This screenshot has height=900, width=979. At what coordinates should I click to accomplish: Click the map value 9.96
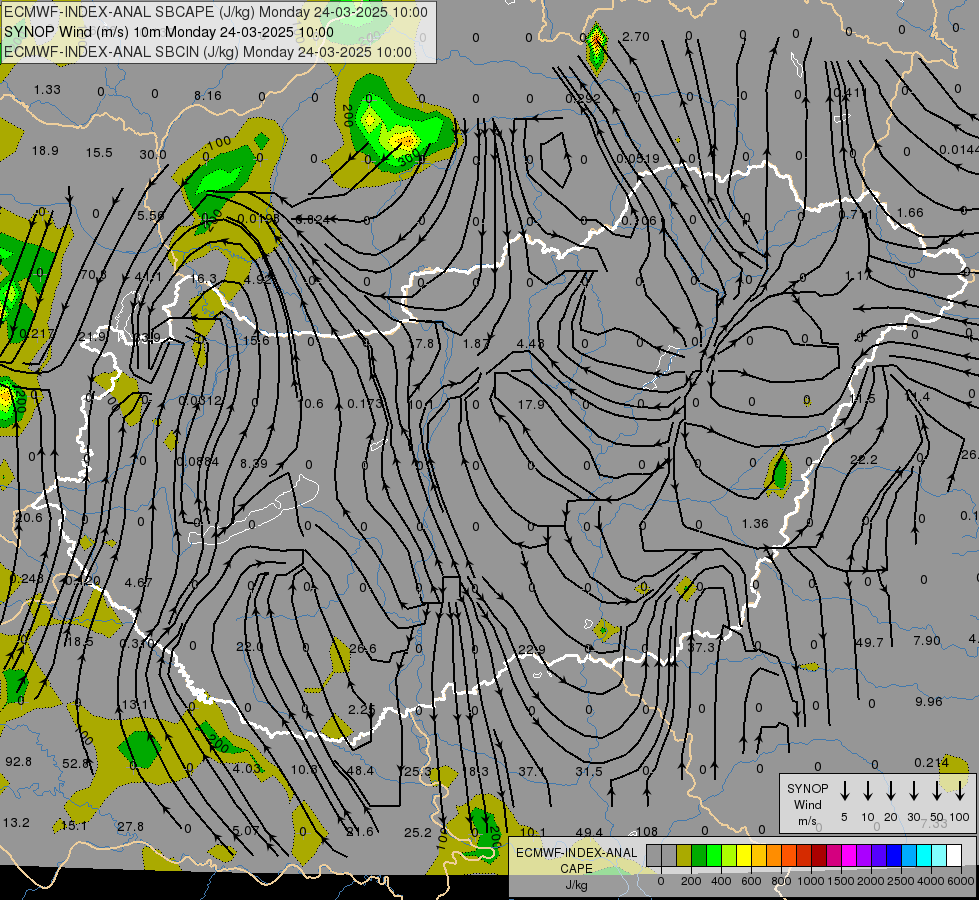coord(928,701)
